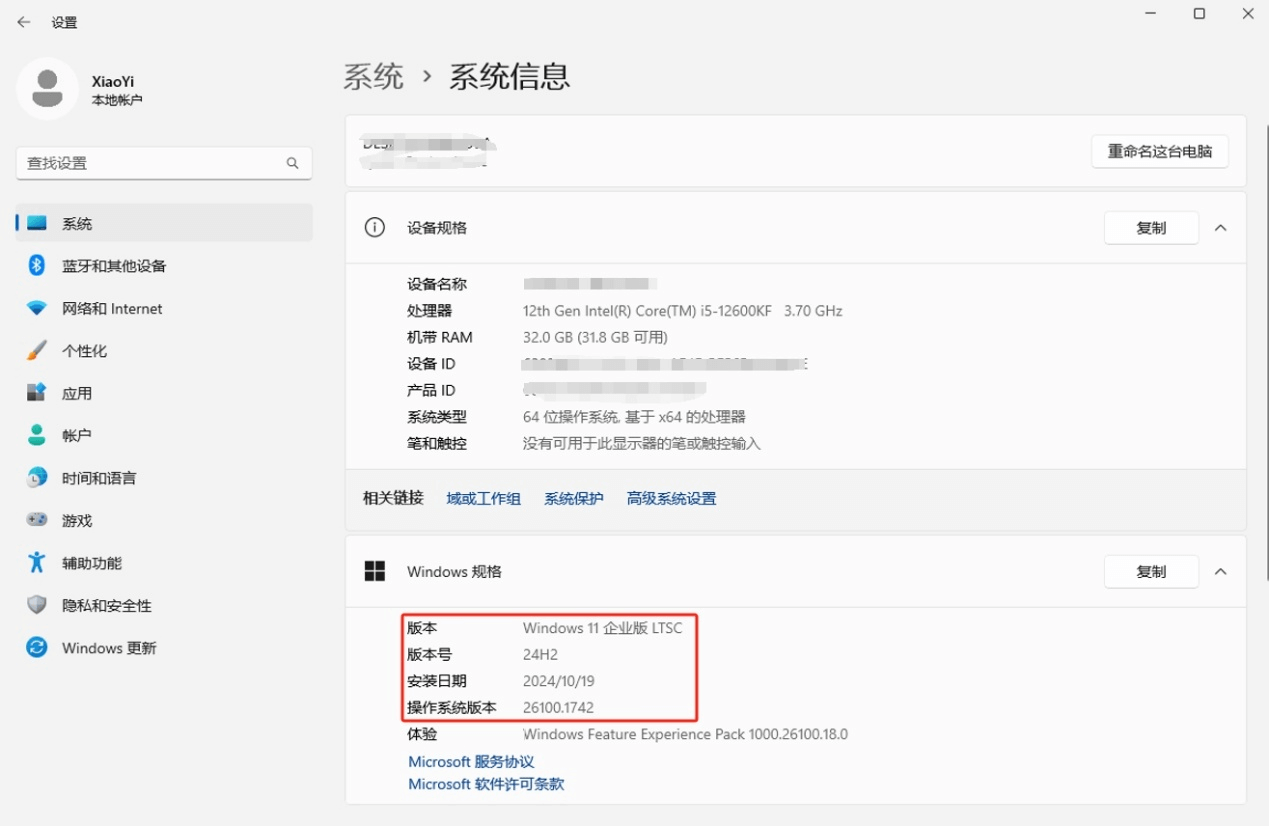Open the 域或工作组 link

pos(483,497)
